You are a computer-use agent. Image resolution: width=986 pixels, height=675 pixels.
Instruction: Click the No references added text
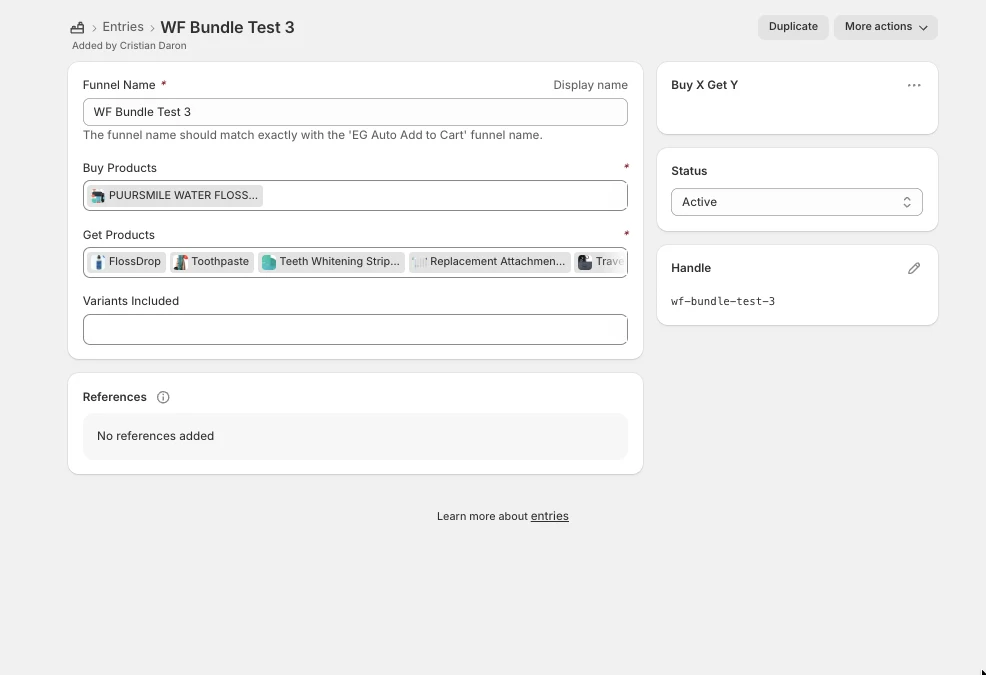(x=155, y=436)
